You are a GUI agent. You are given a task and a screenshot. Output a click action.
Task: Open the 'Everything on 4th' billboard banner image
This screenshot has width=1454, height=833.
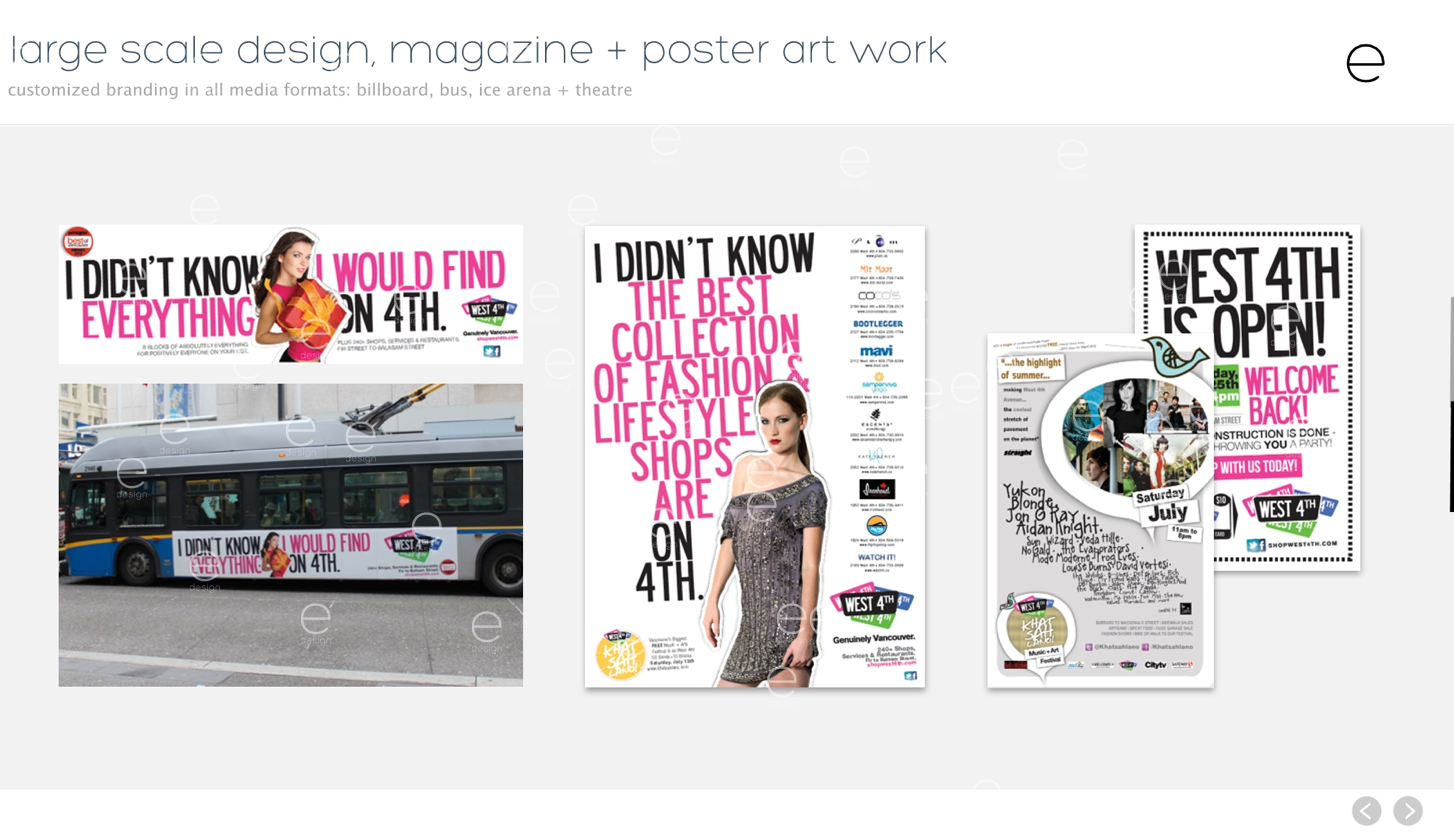click(291, 294)
